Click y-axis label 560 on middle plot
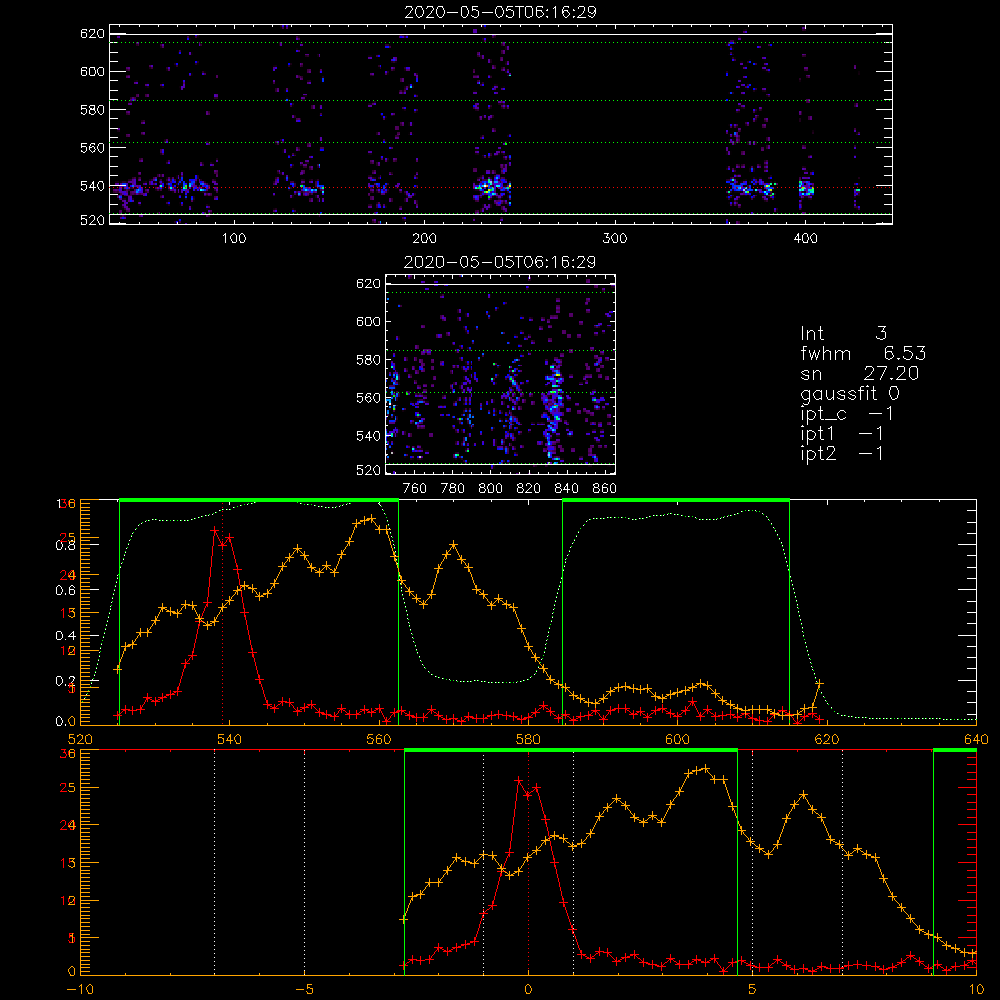 pyautogui.click(x=368, y=398)
